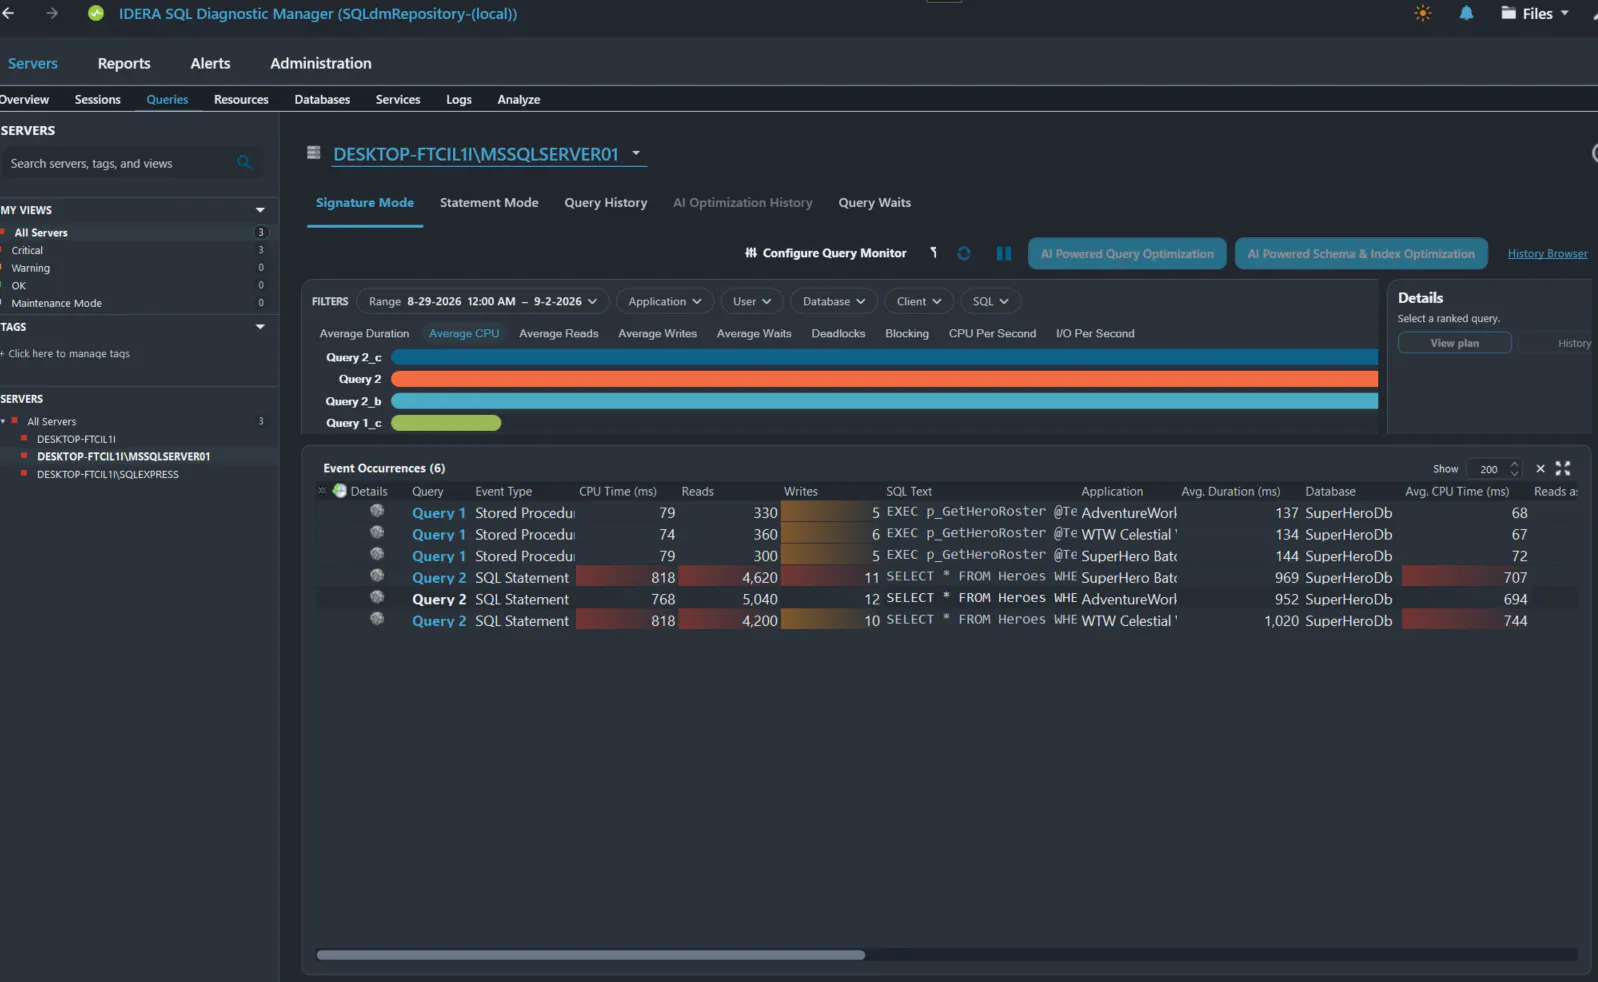Go forward with the right arrow
Screen dimensions: 1598x982
[x=52, y=13]
